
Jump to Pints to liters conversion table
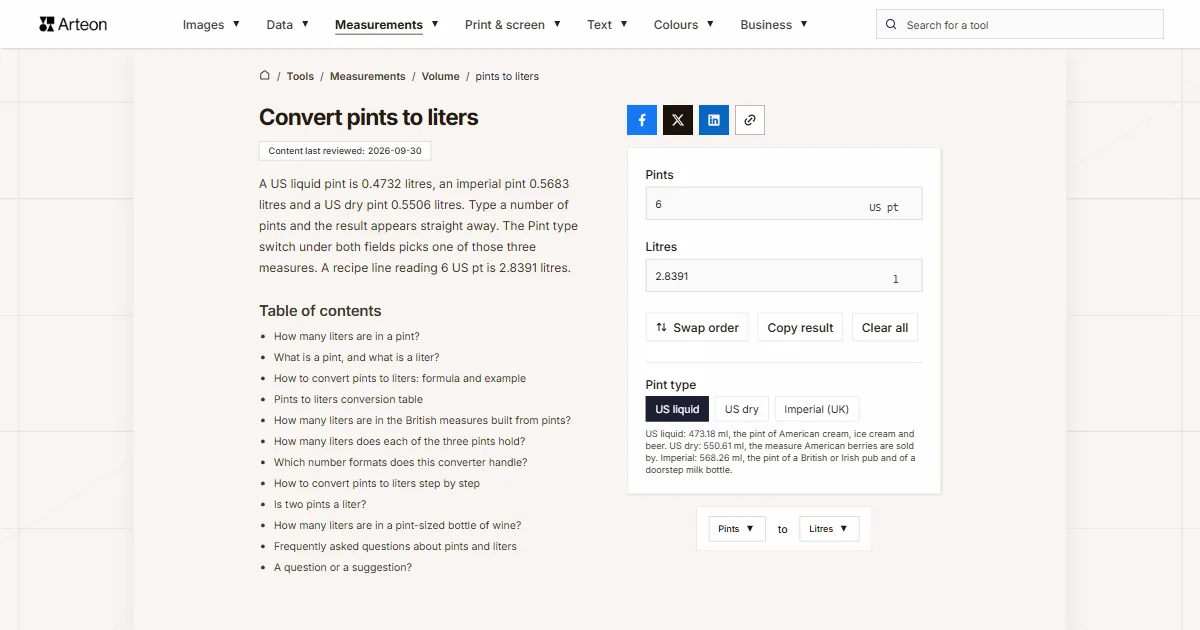click(x=348, y=399)
